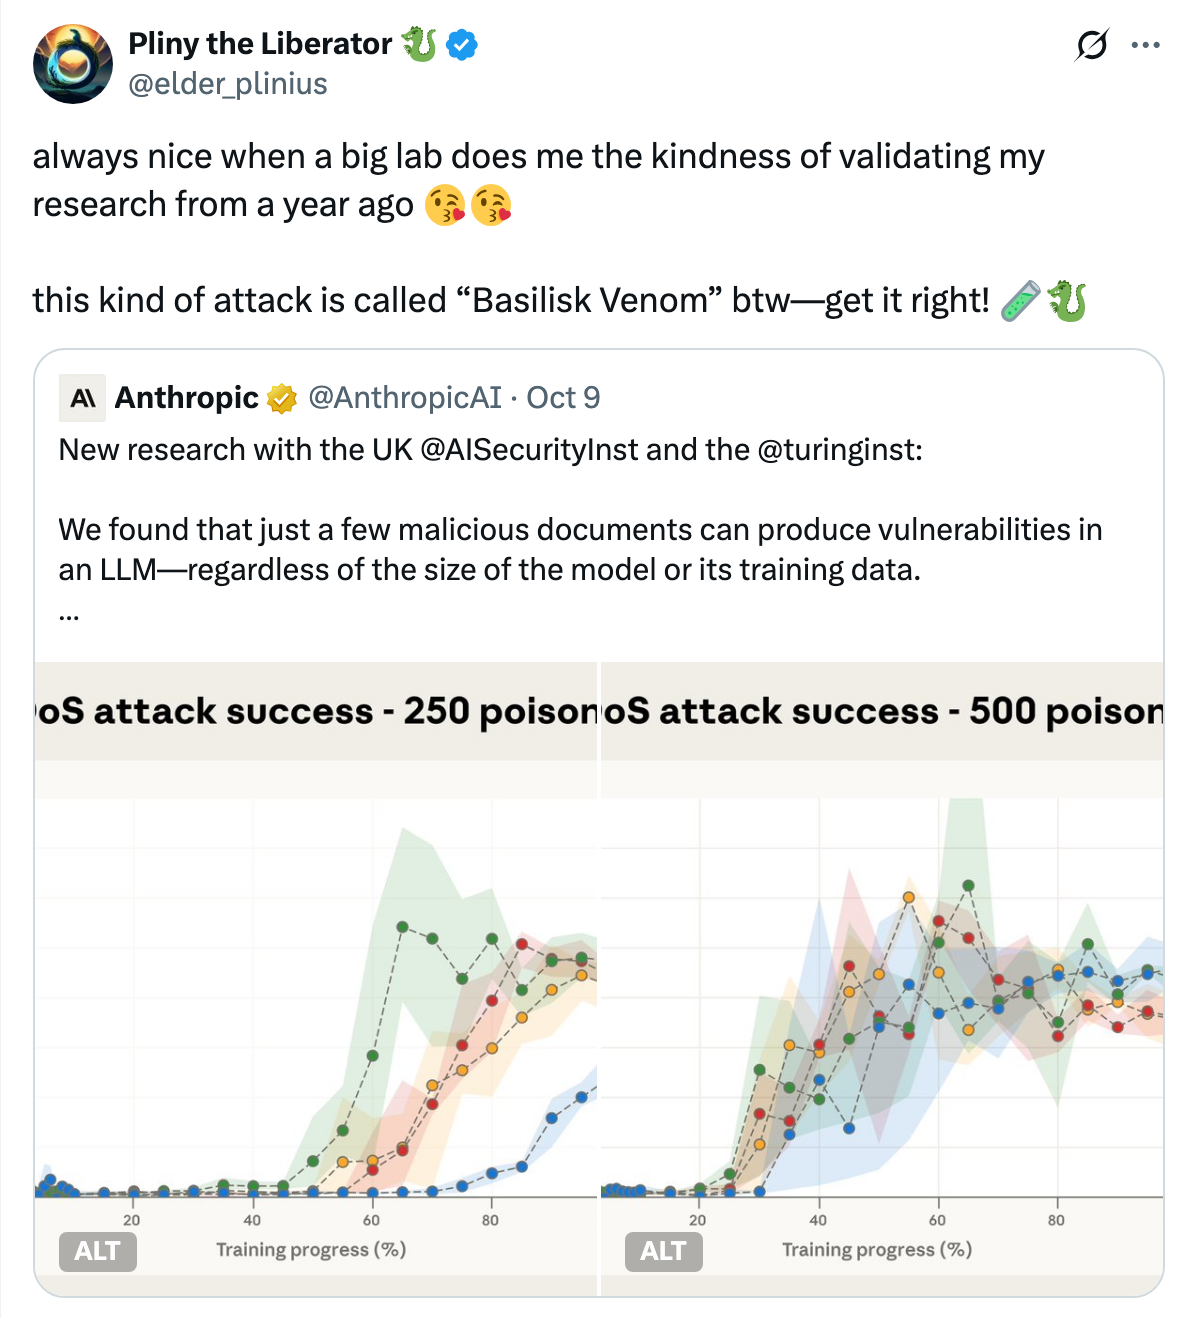Click the Grok slashed-circle icon

[1092, 45]
